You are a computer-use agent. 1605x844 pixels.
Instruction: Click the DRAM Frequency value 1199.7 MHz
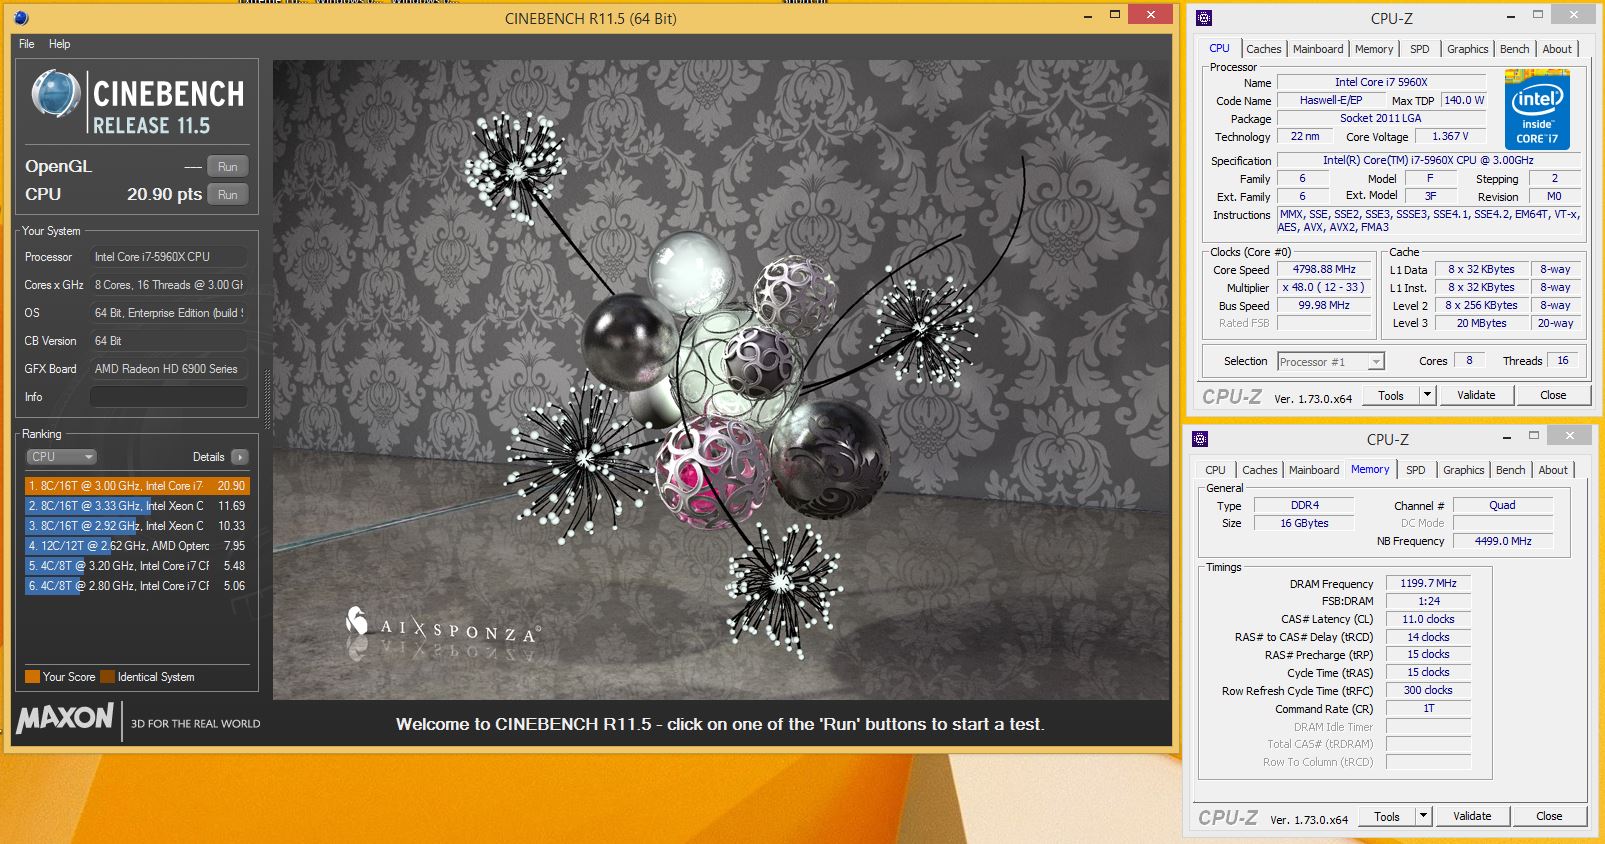click(1428, 584)
